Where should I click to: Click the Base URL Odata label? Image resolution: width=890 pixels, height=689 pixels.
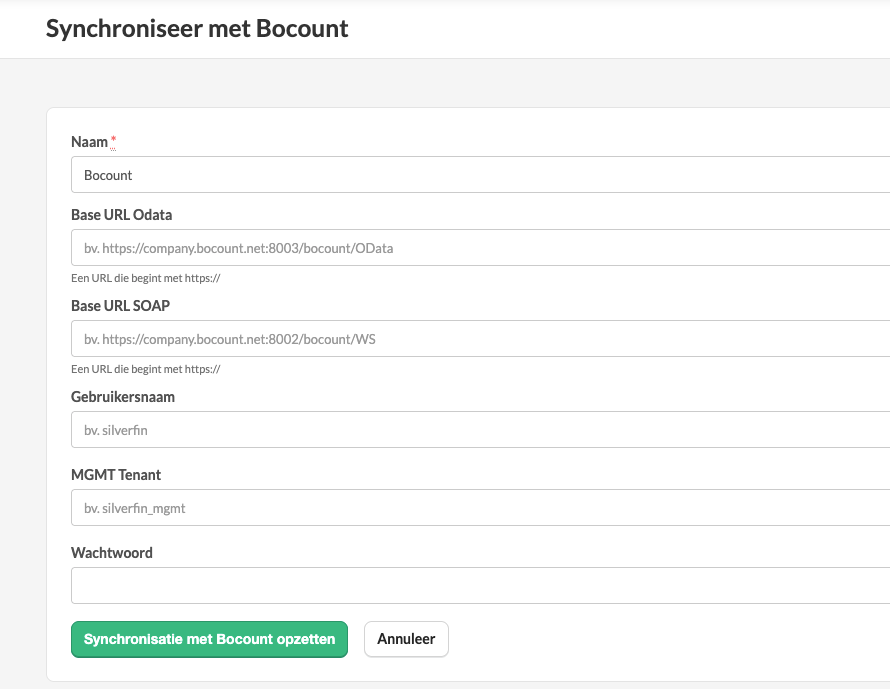(121, 215)
